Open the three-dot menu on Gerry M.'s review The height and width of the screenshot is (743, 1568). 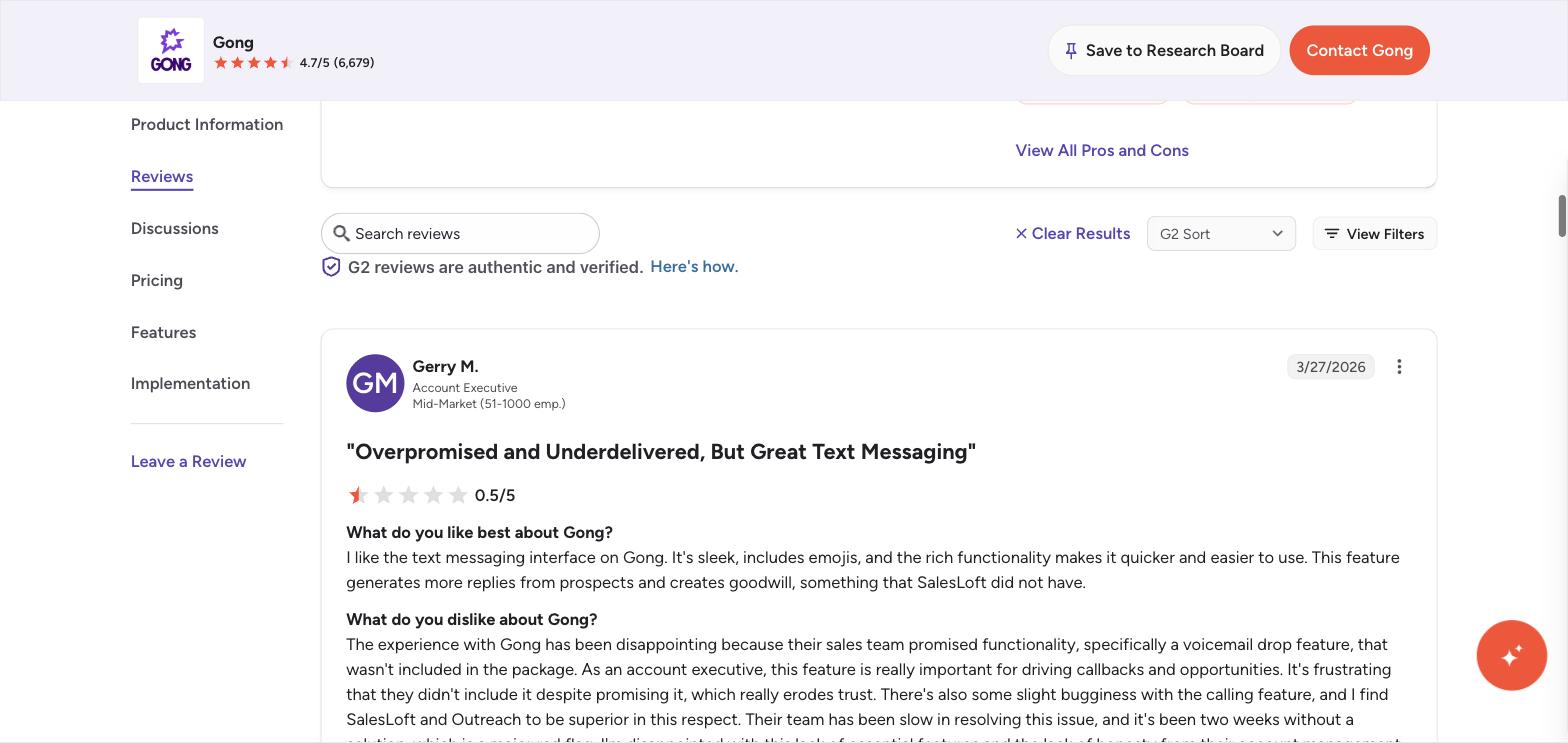[1399, 367]
